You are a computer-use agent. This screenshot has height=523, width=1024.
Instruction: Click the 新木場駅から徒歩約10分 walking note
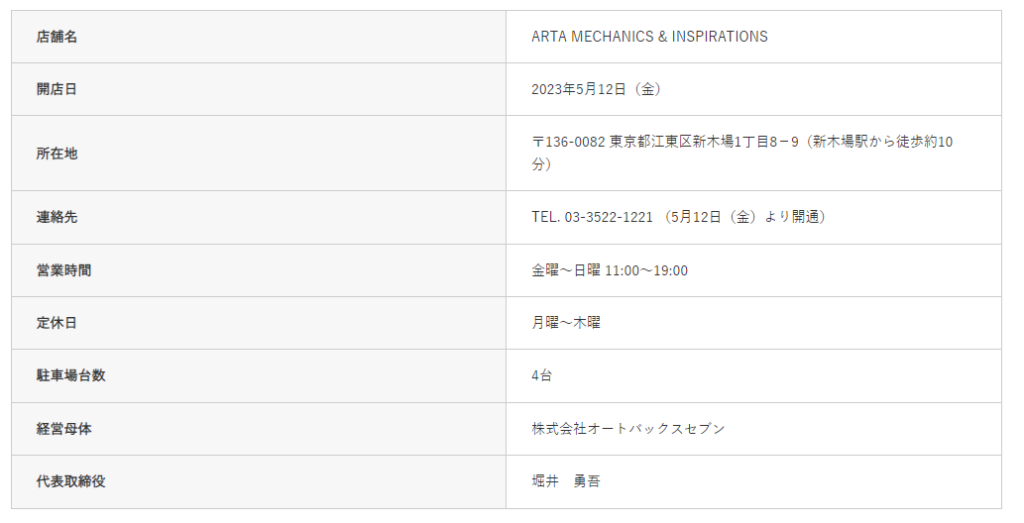880,142
